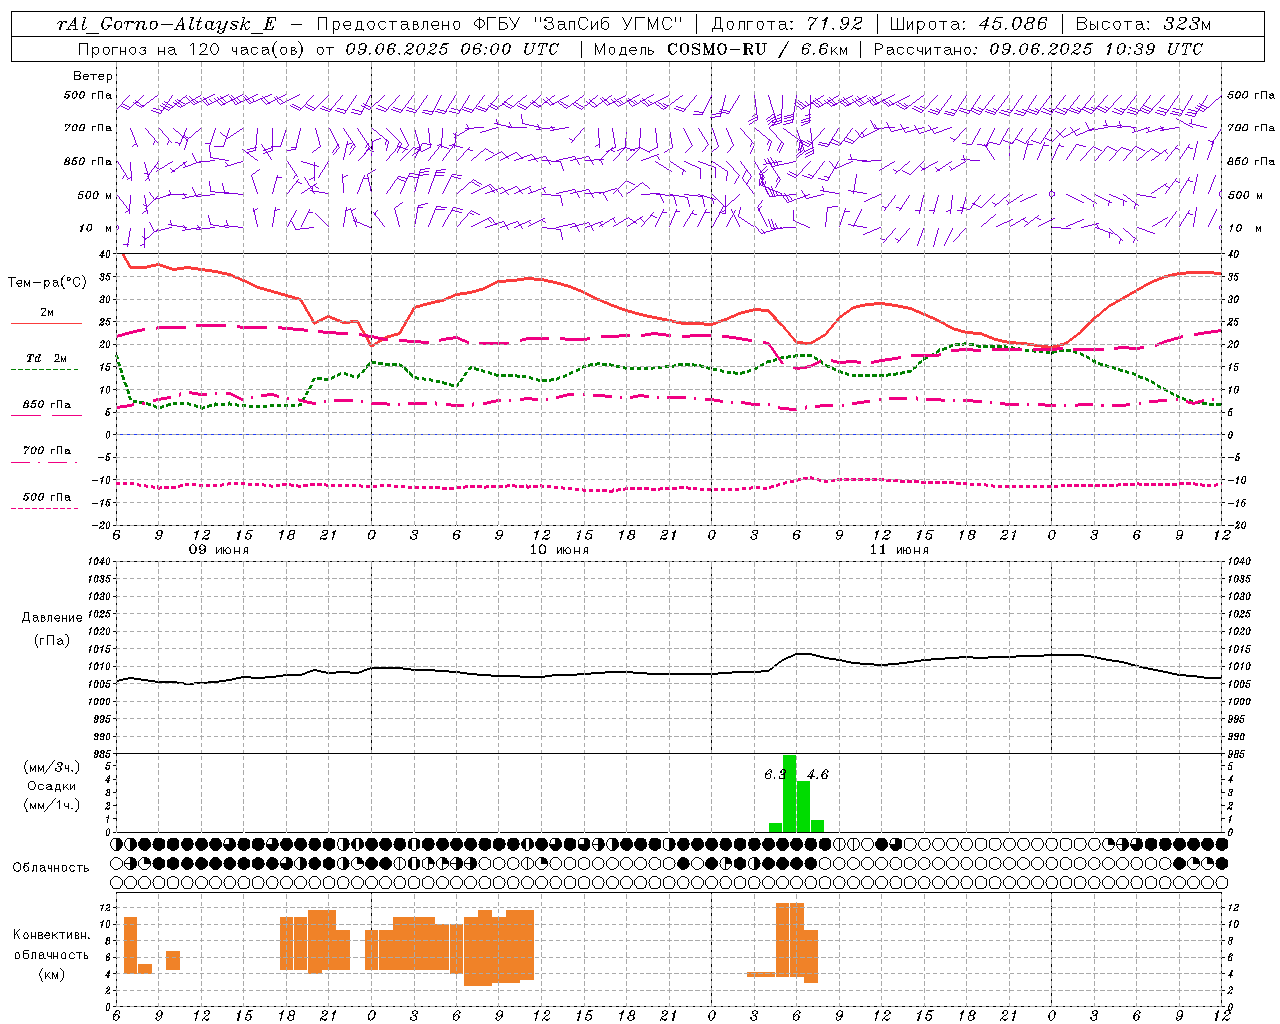This screenshot has width=1280, height=1024.
Task: Click the Давление pressure panel label
Action: [52, 618]
